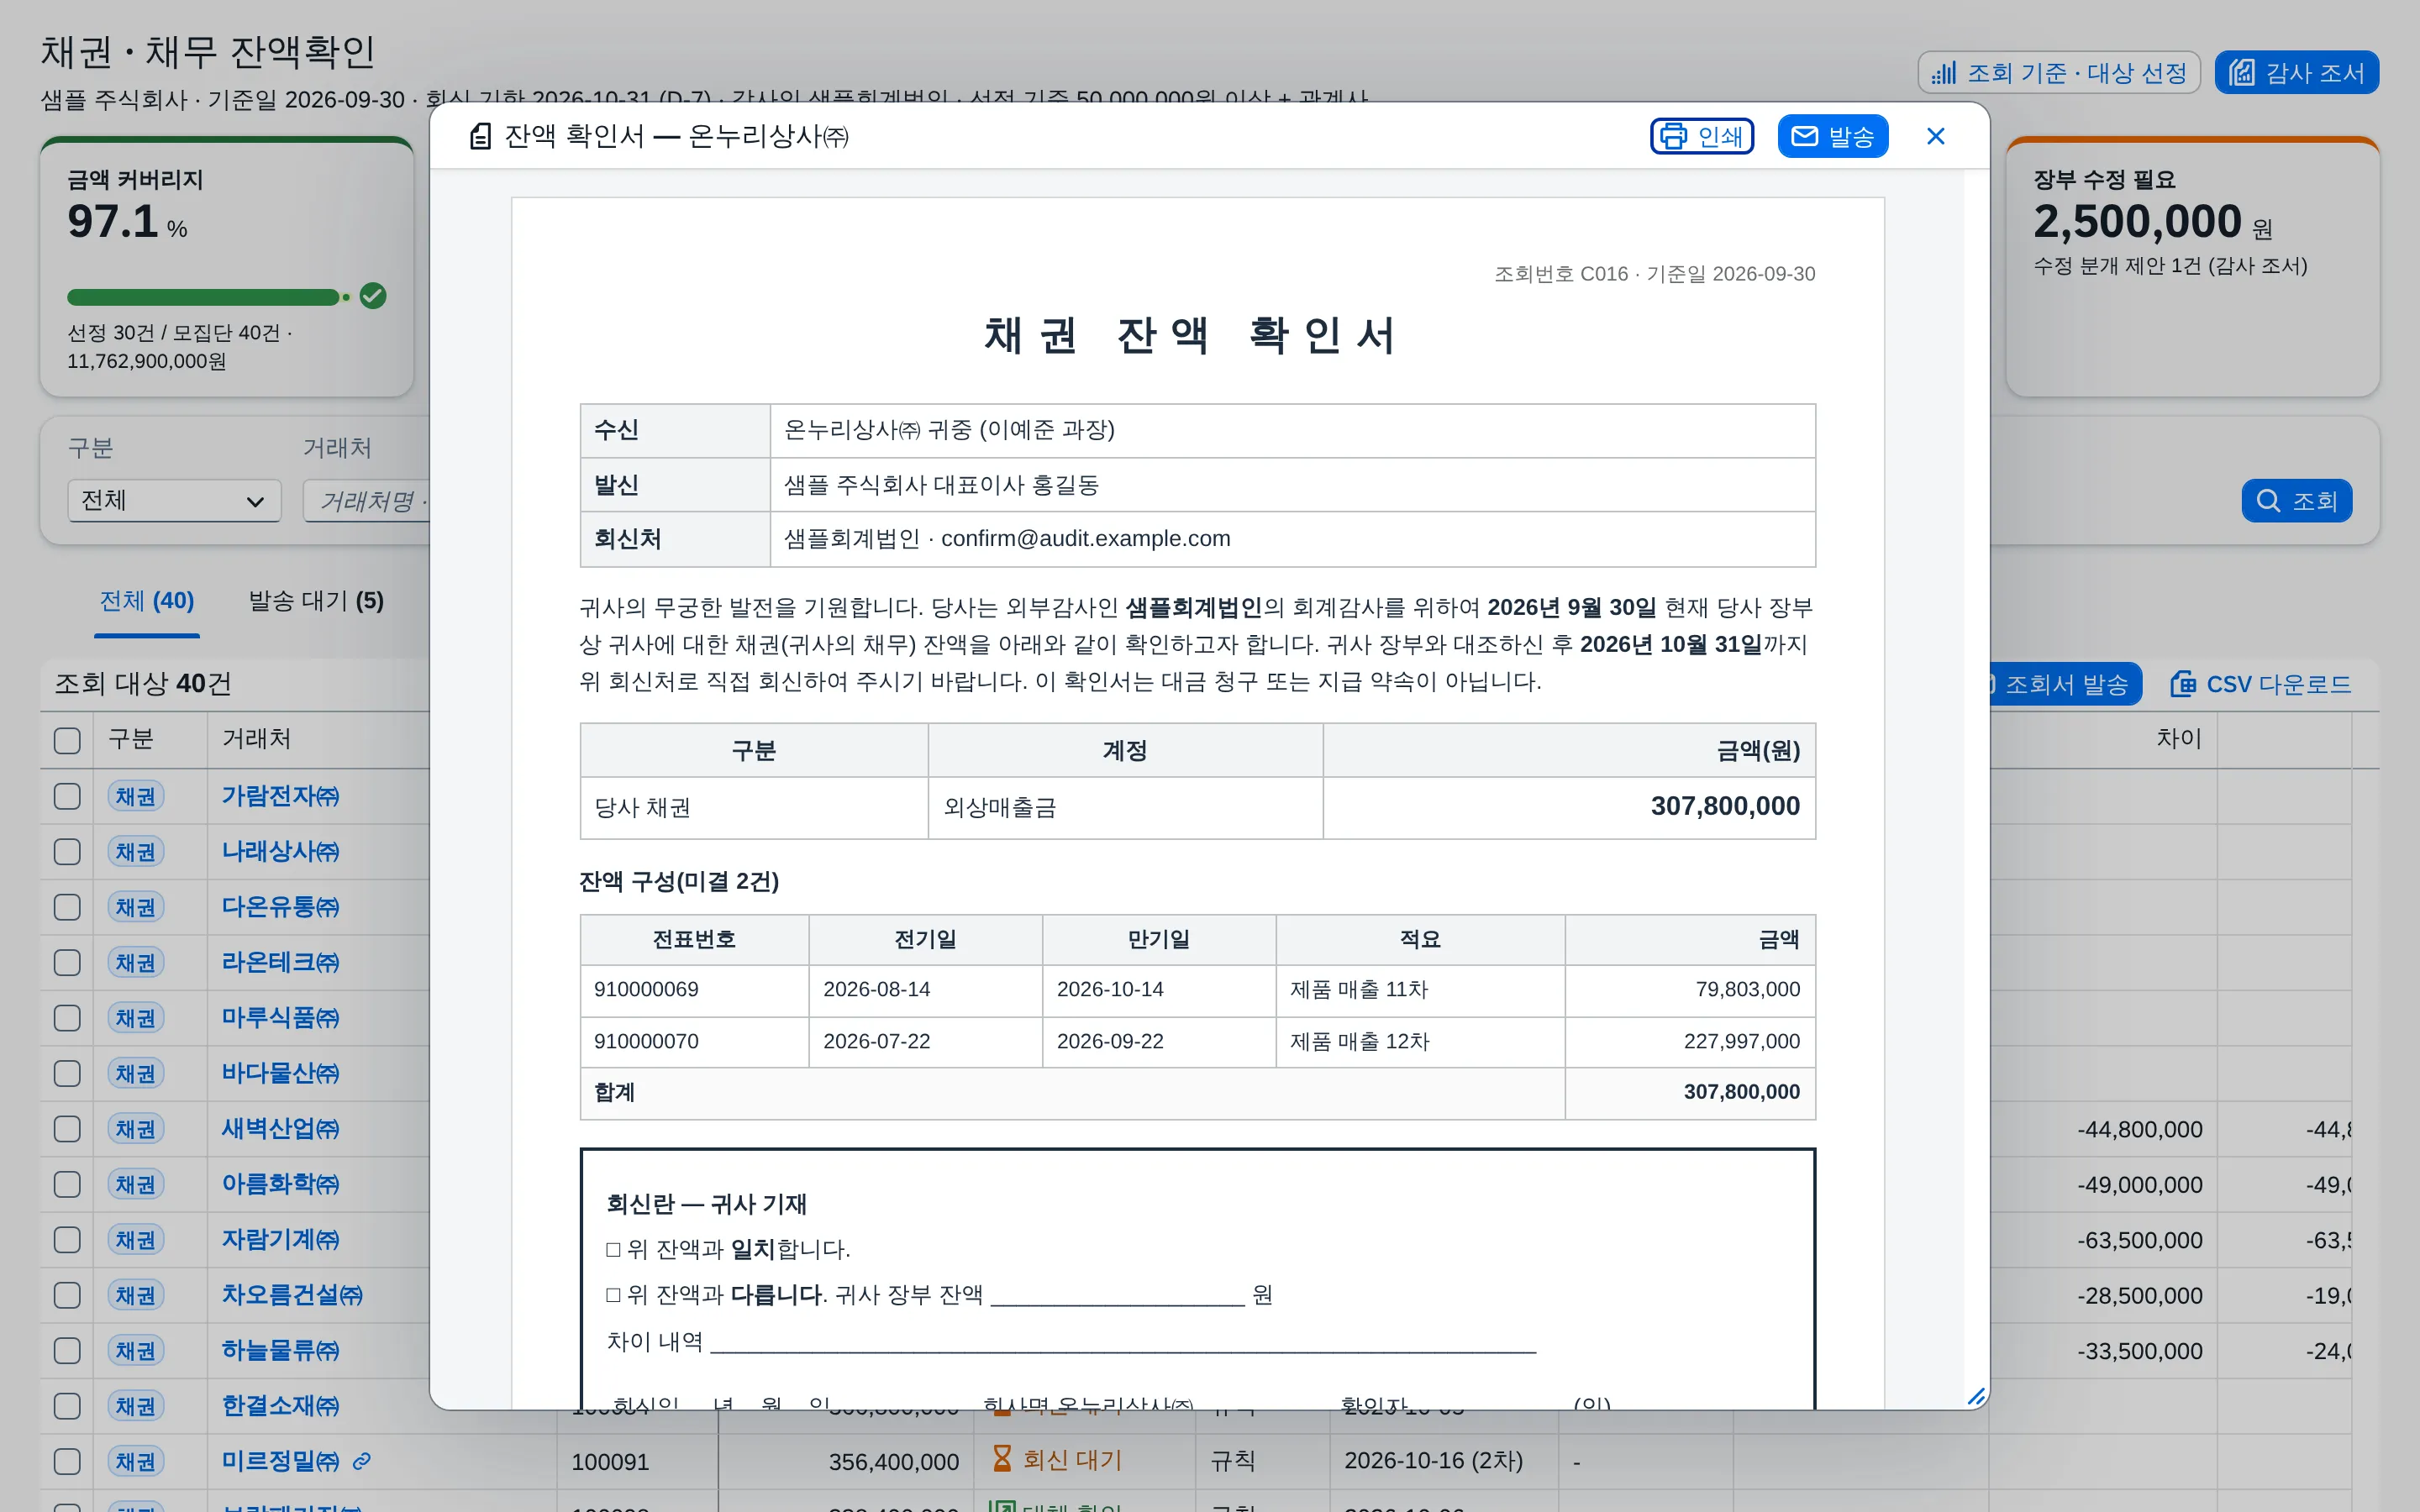
Task: Close the 잔액 확인서 dialog
Action: [1935, 136]
